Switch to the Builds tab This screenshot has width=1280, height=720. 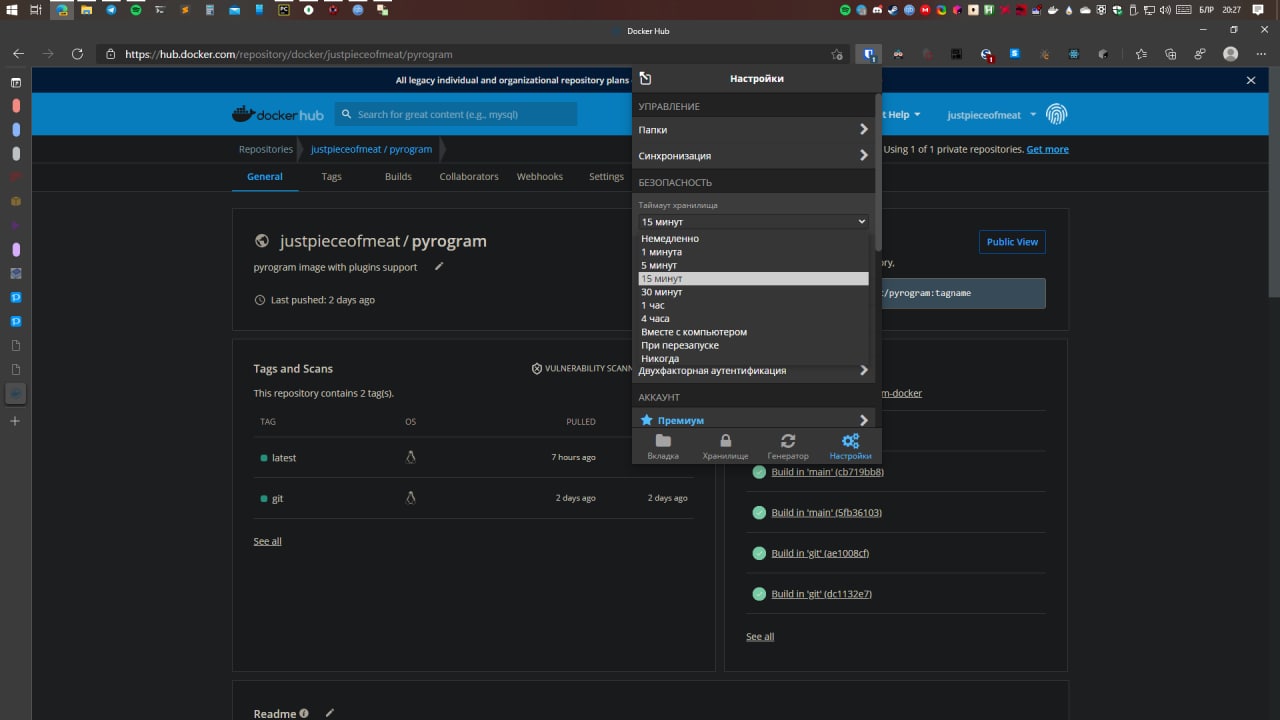click(x=398, y=176)
